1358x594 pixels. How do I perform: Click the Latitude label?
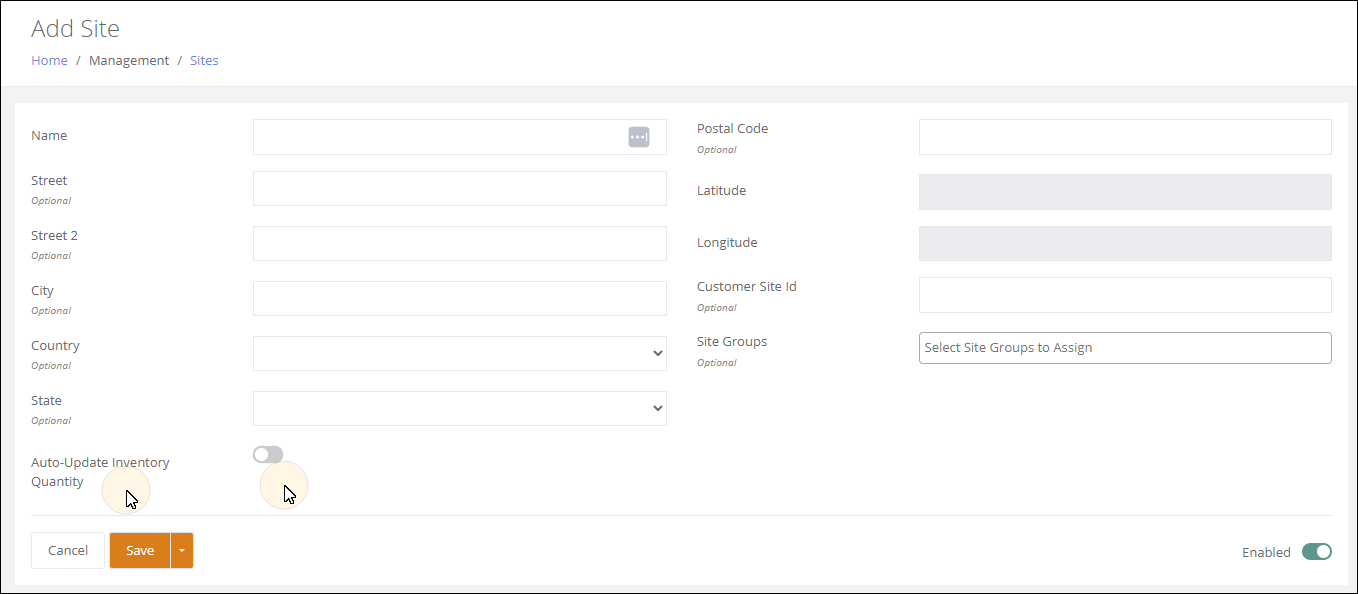pos(721,190)
